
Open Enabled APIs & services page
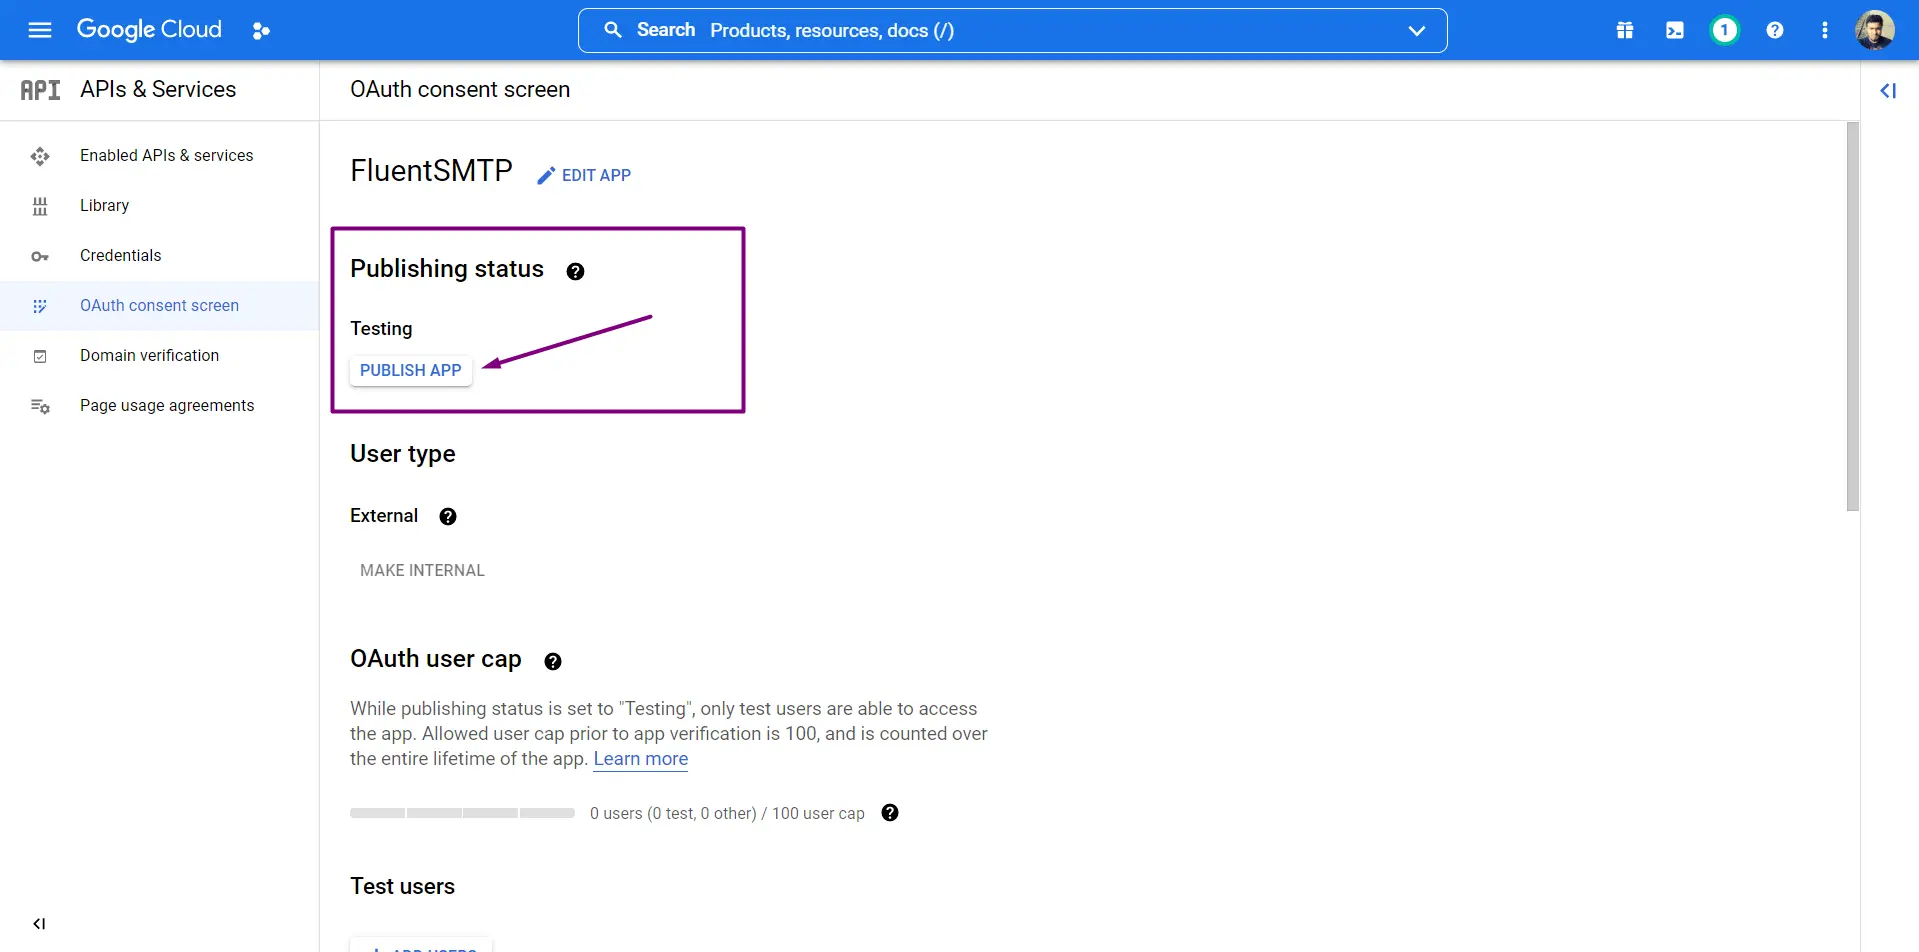166,156
